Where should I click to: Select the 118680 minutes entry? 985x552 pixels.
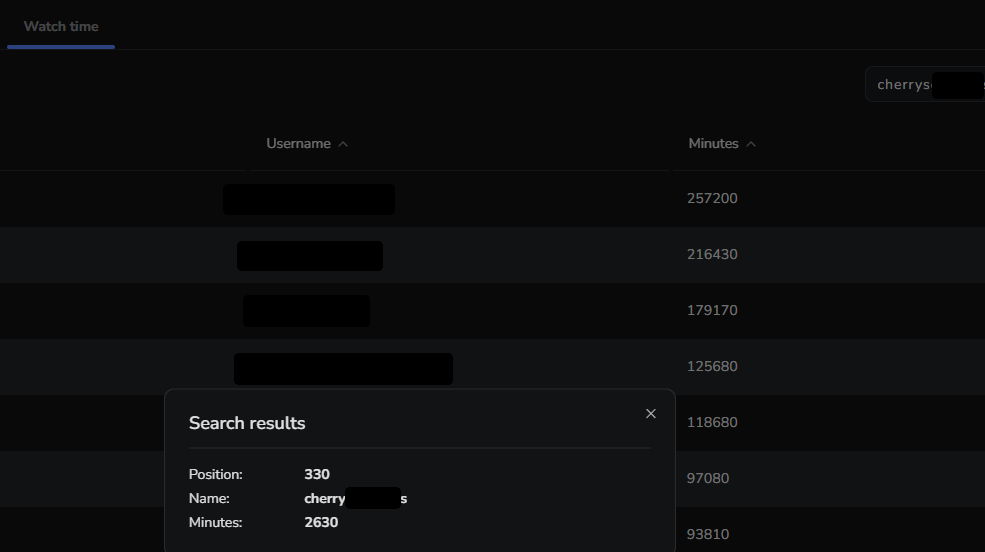[712, 422]
